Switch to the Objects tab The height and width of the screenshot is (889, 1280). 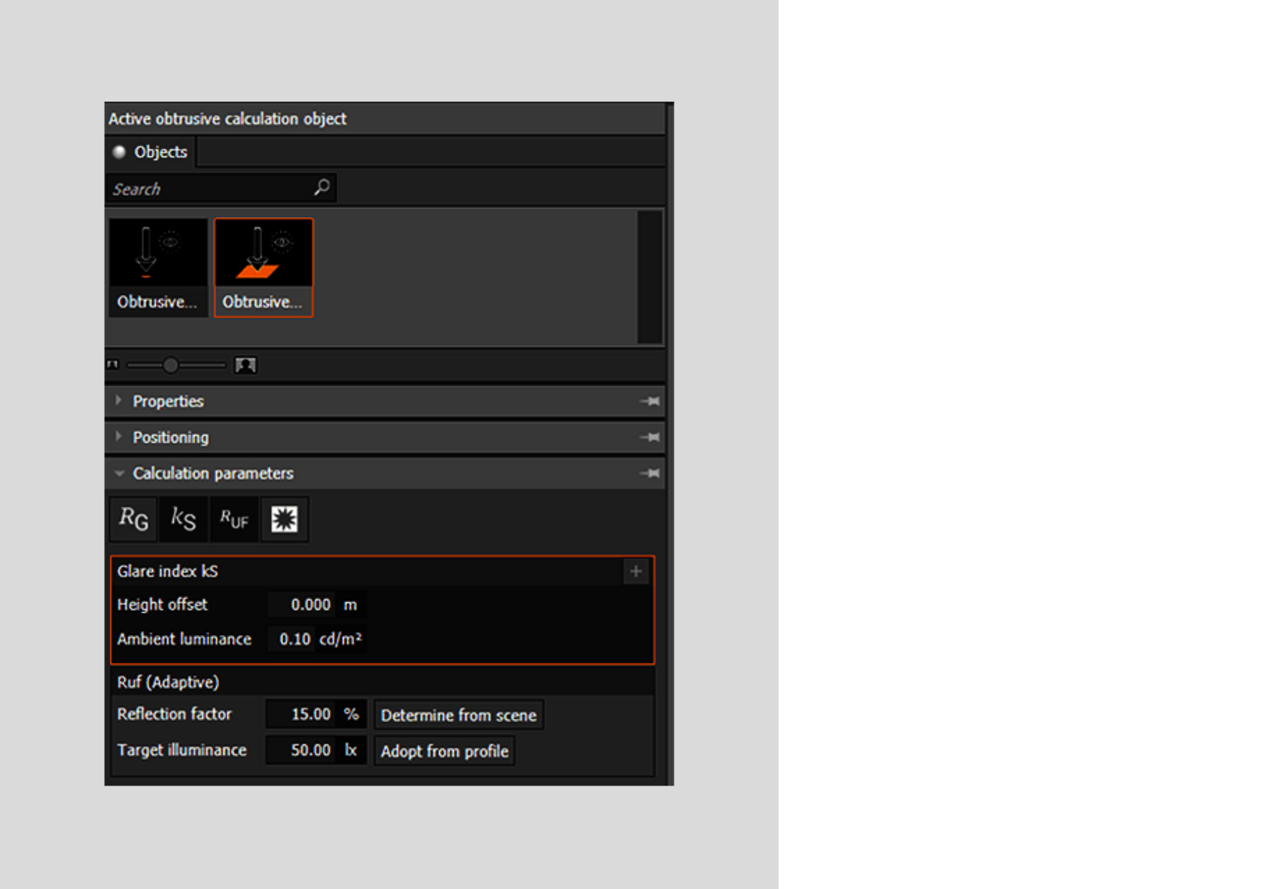(x=151, y=152)
